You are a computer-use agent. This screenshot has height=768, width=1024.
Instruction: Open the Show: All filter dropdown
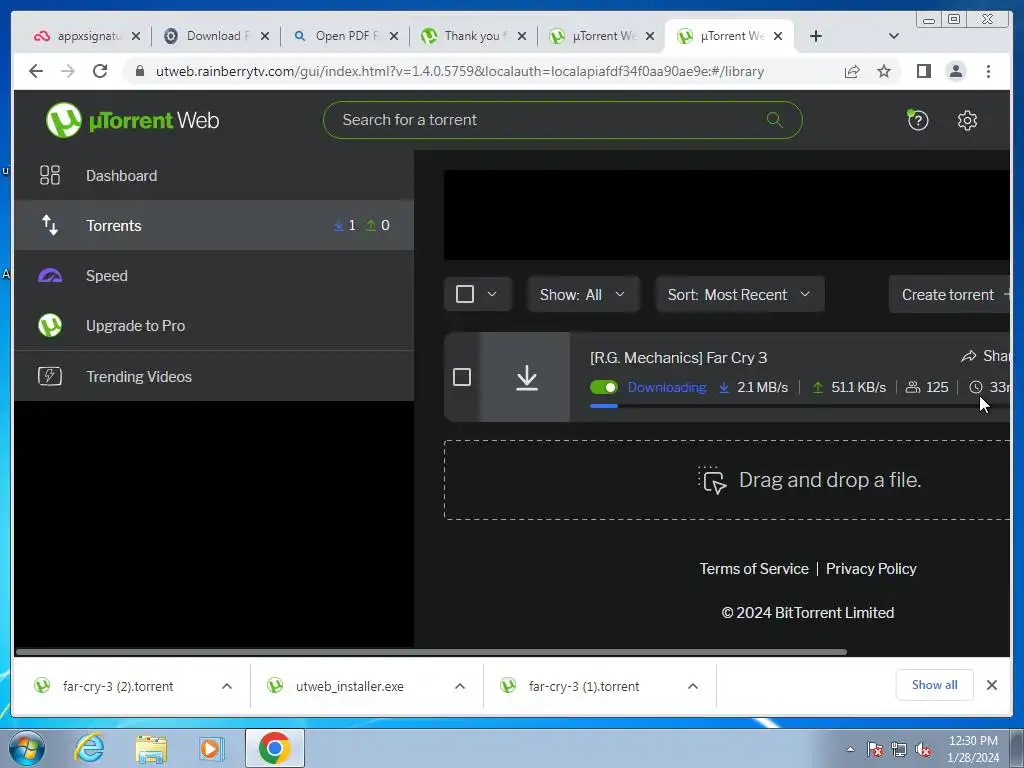pyautogui.click(x=583, y=295)
